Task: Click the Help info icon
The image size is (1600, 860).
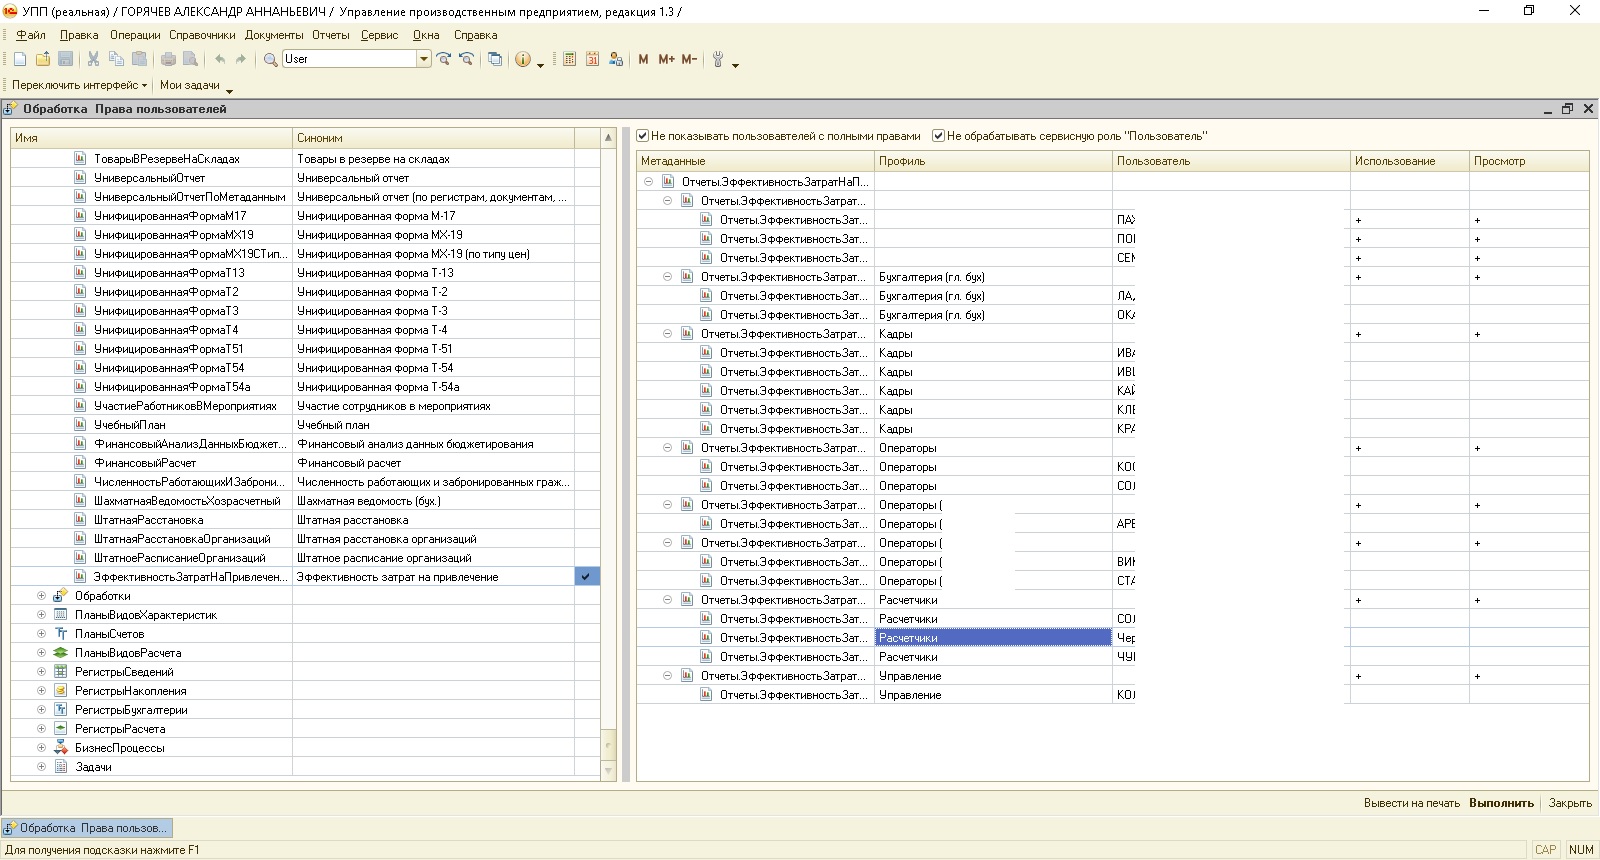Action: click(523, 59)
